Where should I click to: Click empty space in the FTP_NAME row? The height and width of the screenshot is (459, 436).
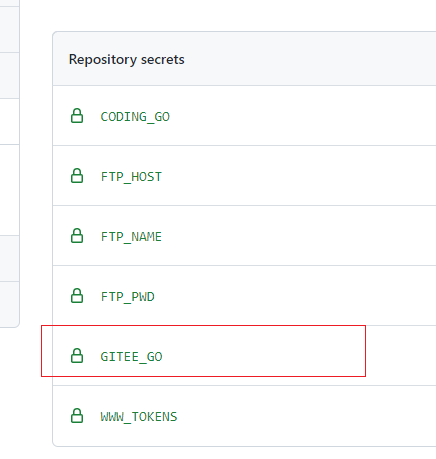[300, 236]
